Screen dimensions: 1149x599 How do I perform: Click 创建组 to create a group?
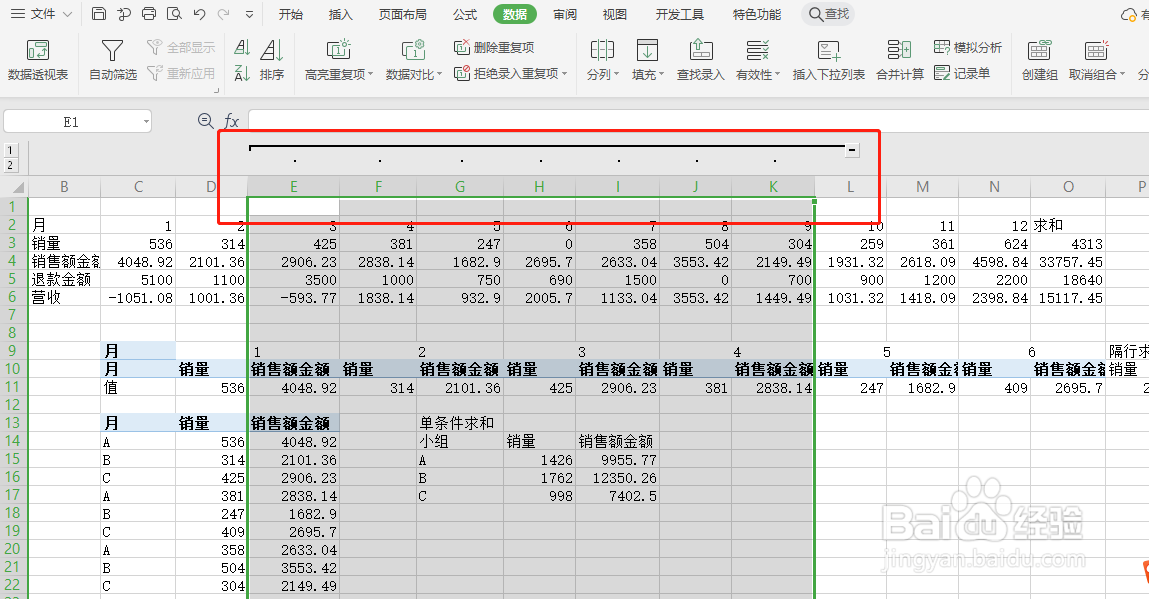1038,60
